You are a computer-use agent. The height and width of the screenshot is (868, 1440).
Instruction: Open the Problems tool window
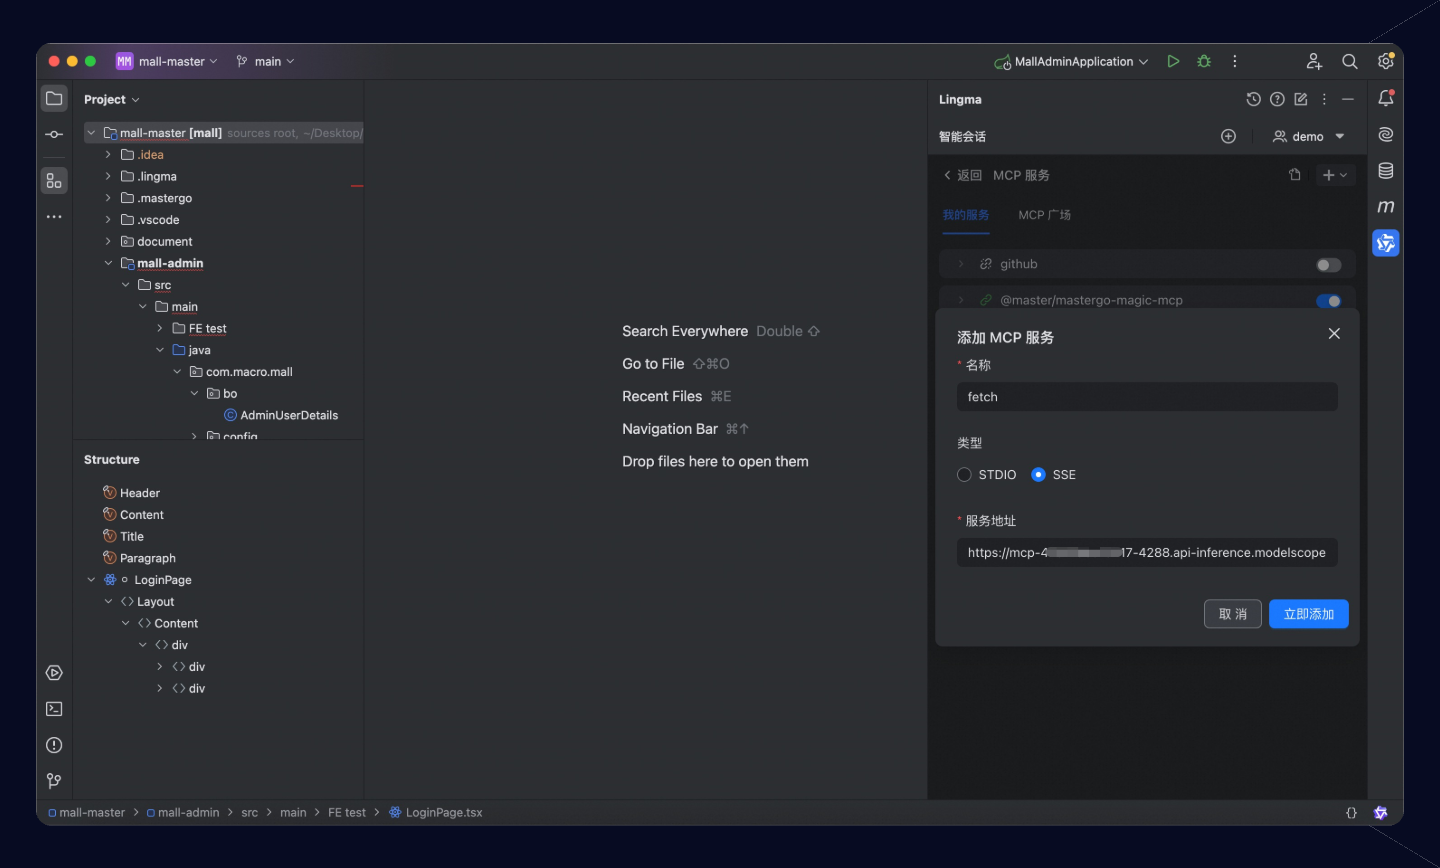54,745
